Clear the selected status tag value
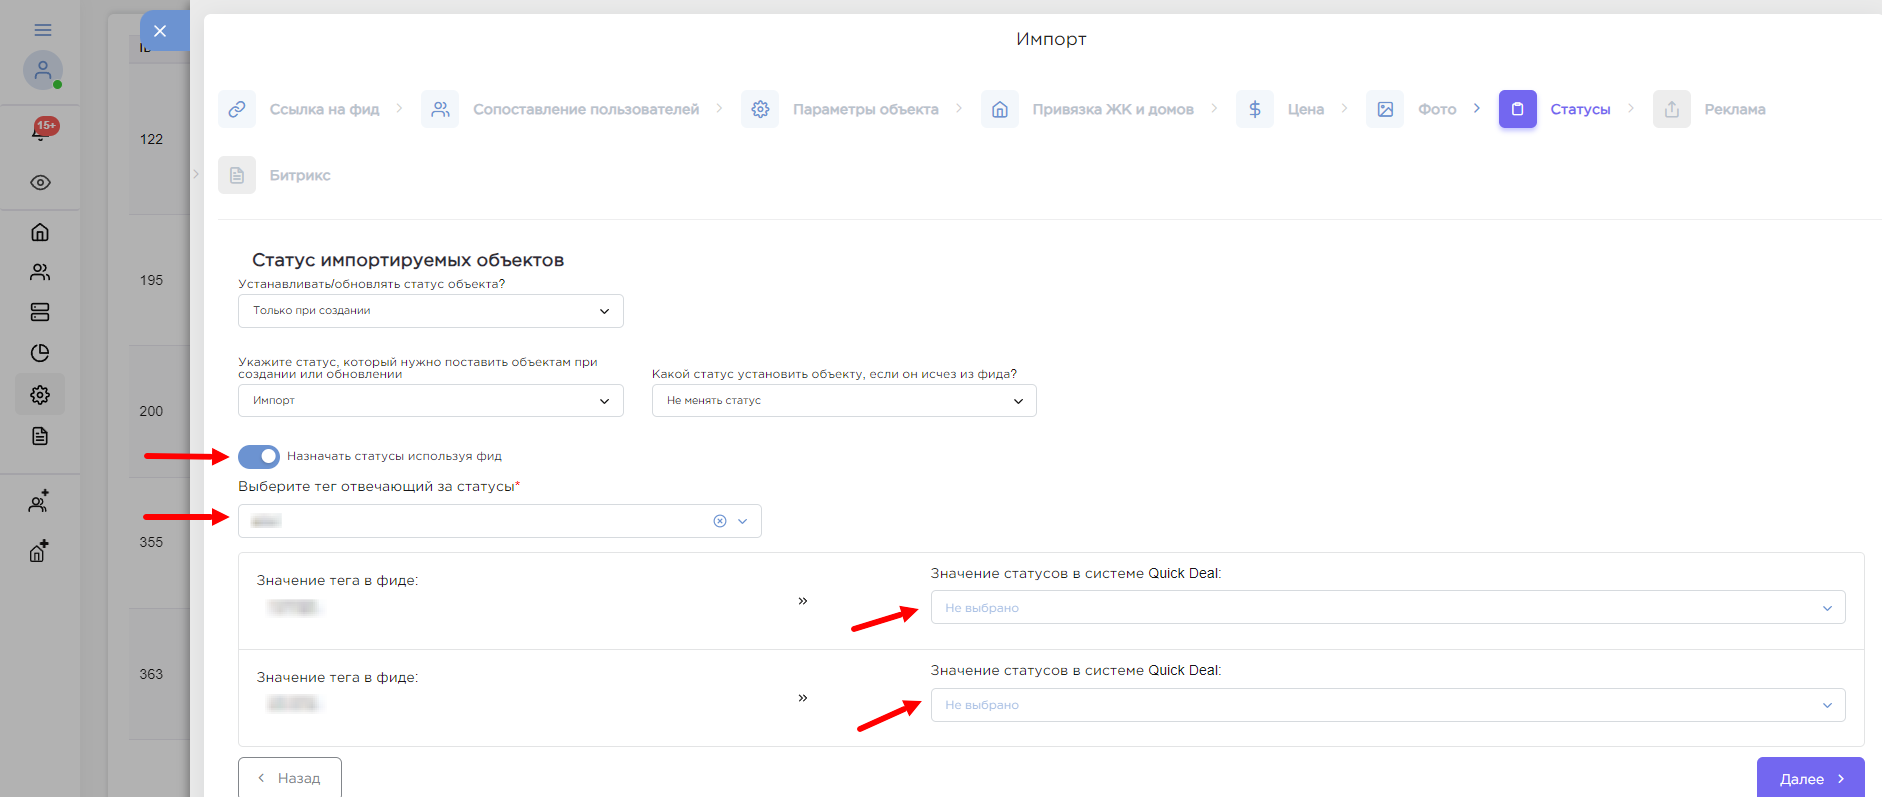This screenshot has width=1882, height=797. click(719, 521)
